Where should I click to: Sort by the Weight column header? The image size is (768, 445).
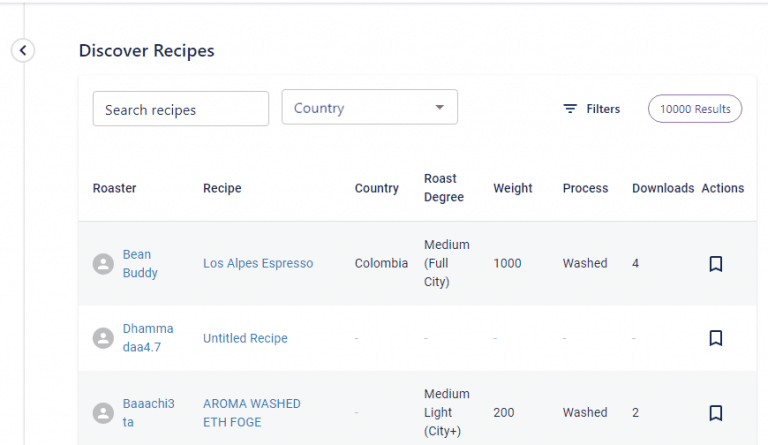512,188
